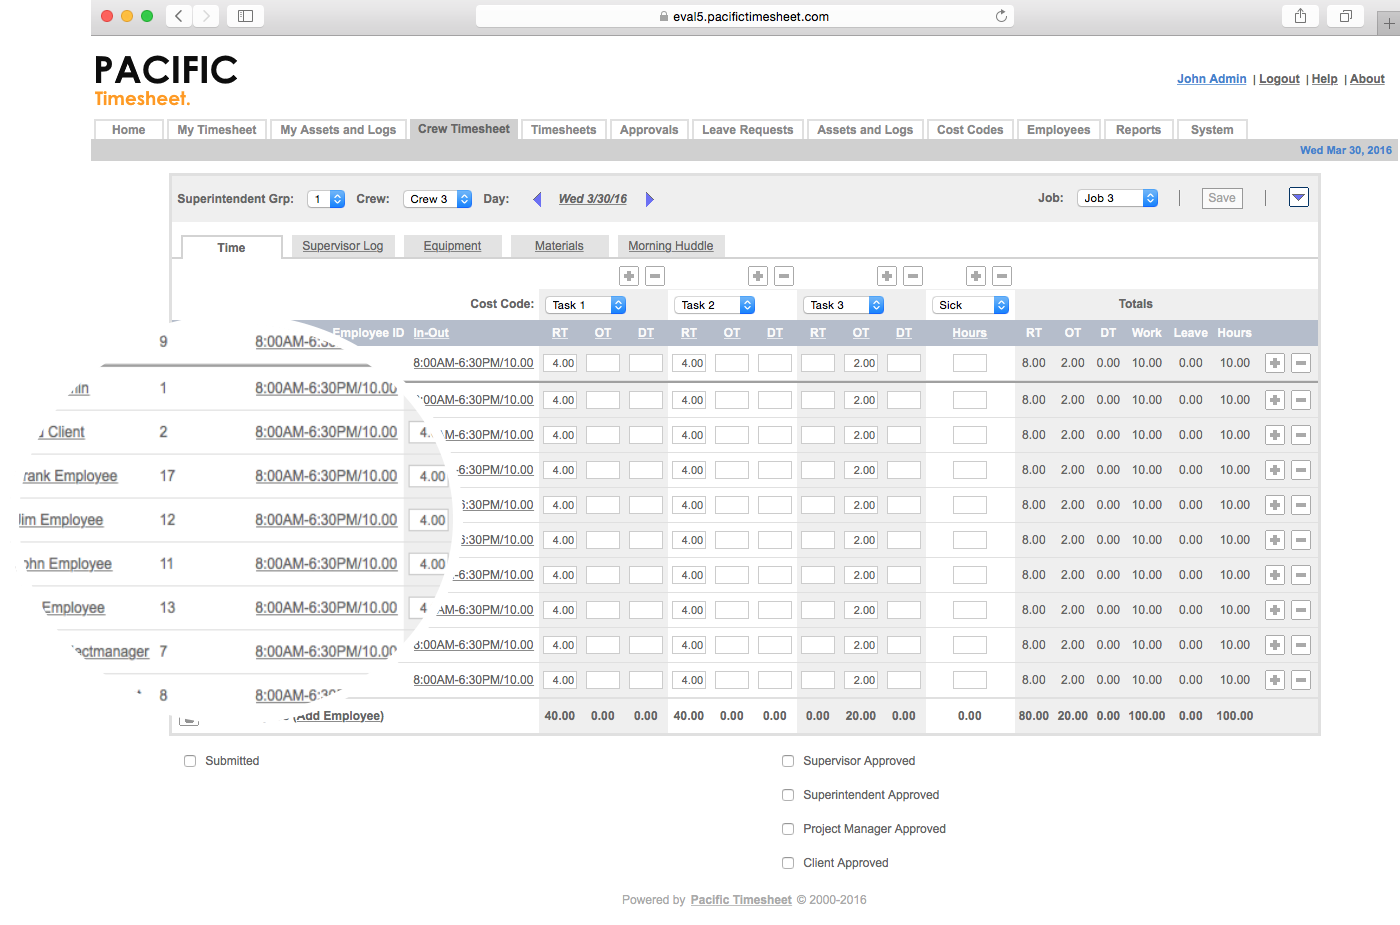The image size is (1400, 925).
Task: Click the browser share icon
Action: coord(1300,16)
